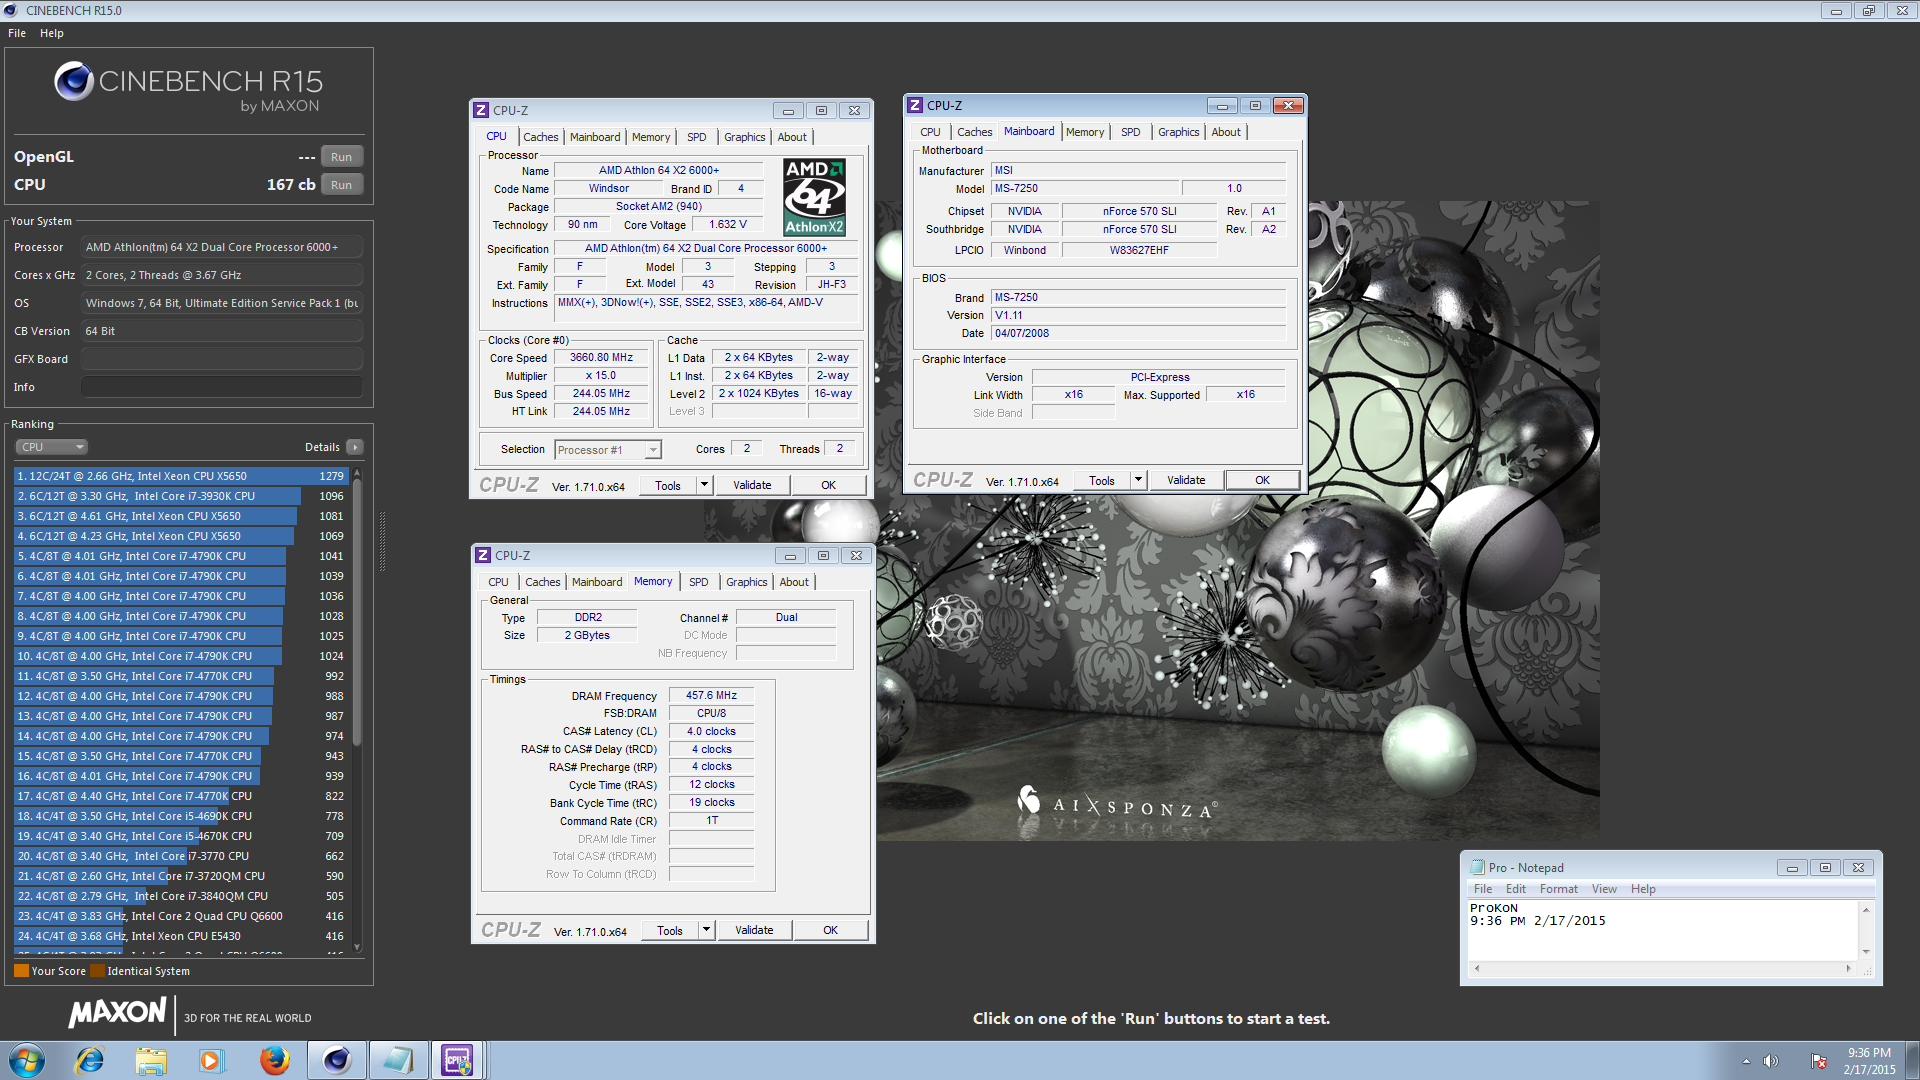Click Validate in CPU tab window
The height and width of the screenshot is (1080, 1920).
click(752, 485)
